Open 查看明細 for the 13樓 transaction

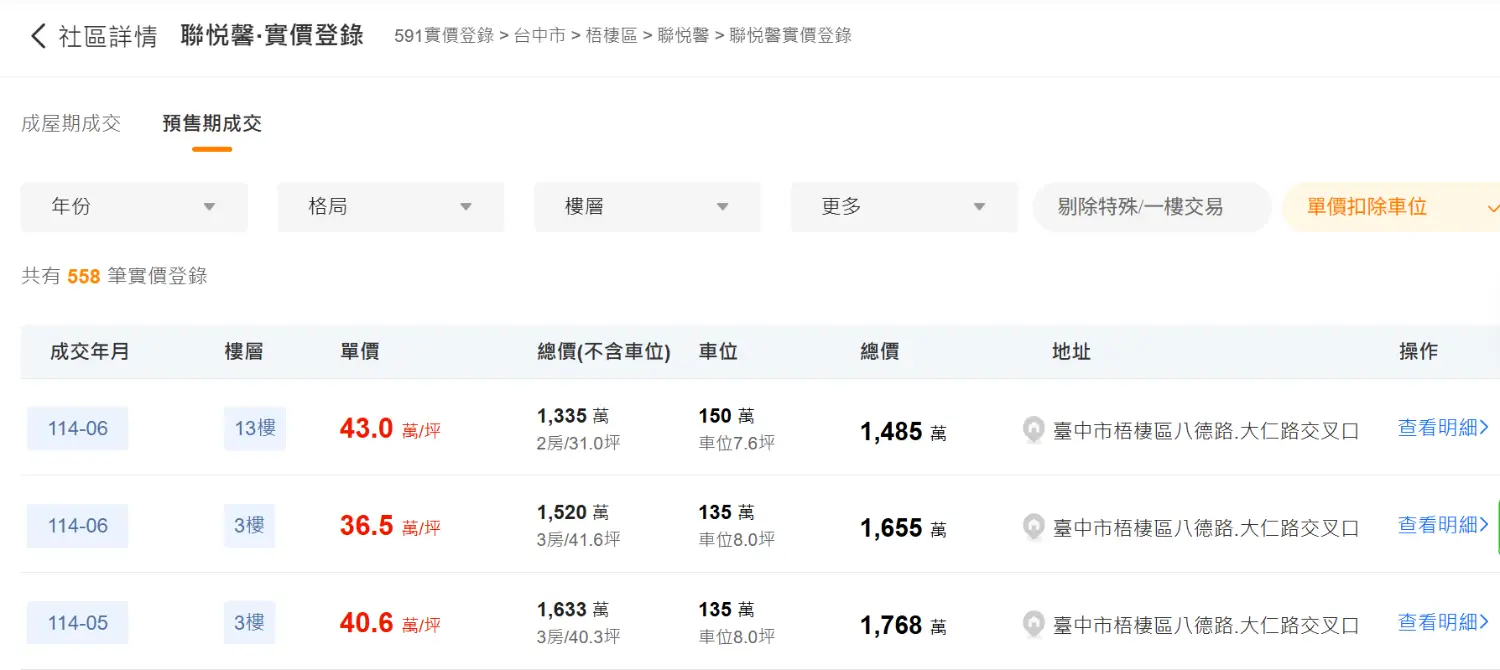[x=1443, y=428]
